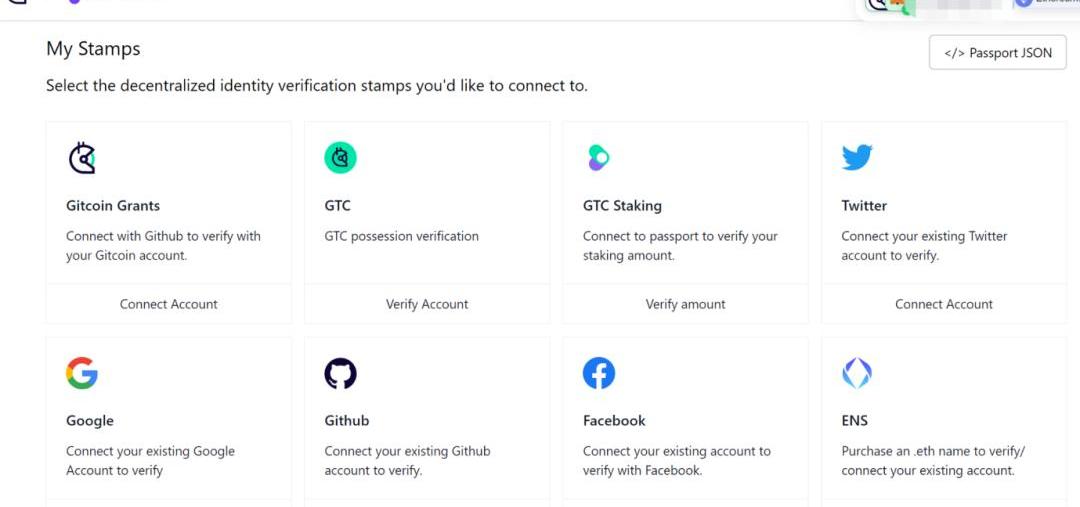1080x507 pixels.
Task: Click the ENS diamond icon
Action: click(x=857, y=373)
